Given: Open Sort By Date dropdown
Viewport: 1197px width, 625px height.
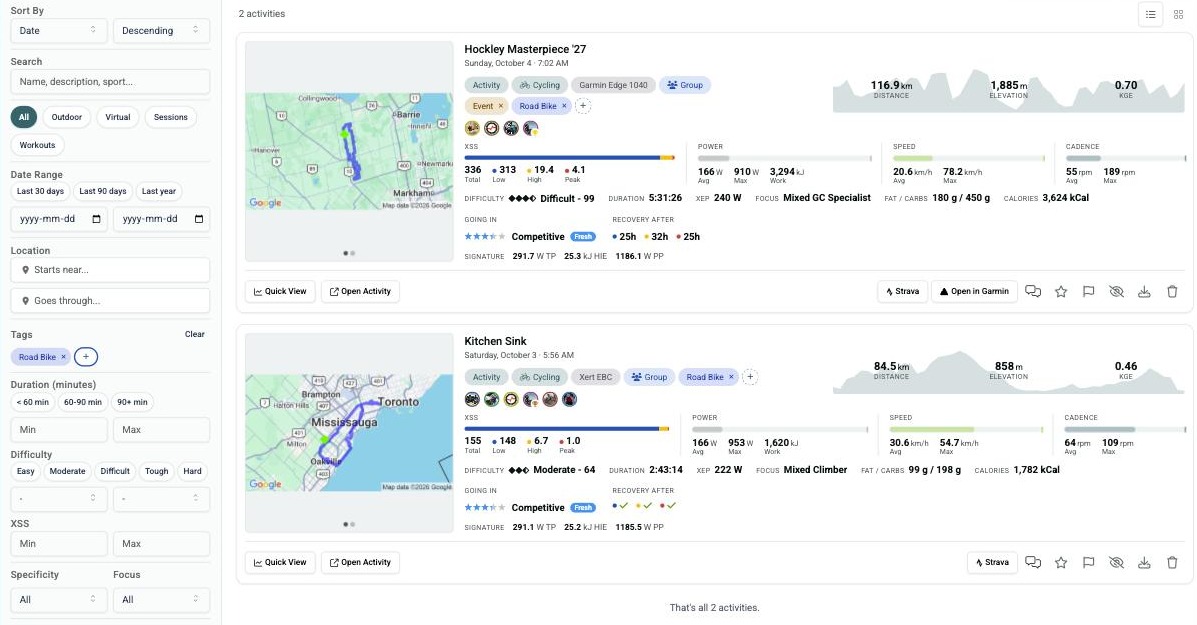Looking at the screenshot, I should click(59, 31).
